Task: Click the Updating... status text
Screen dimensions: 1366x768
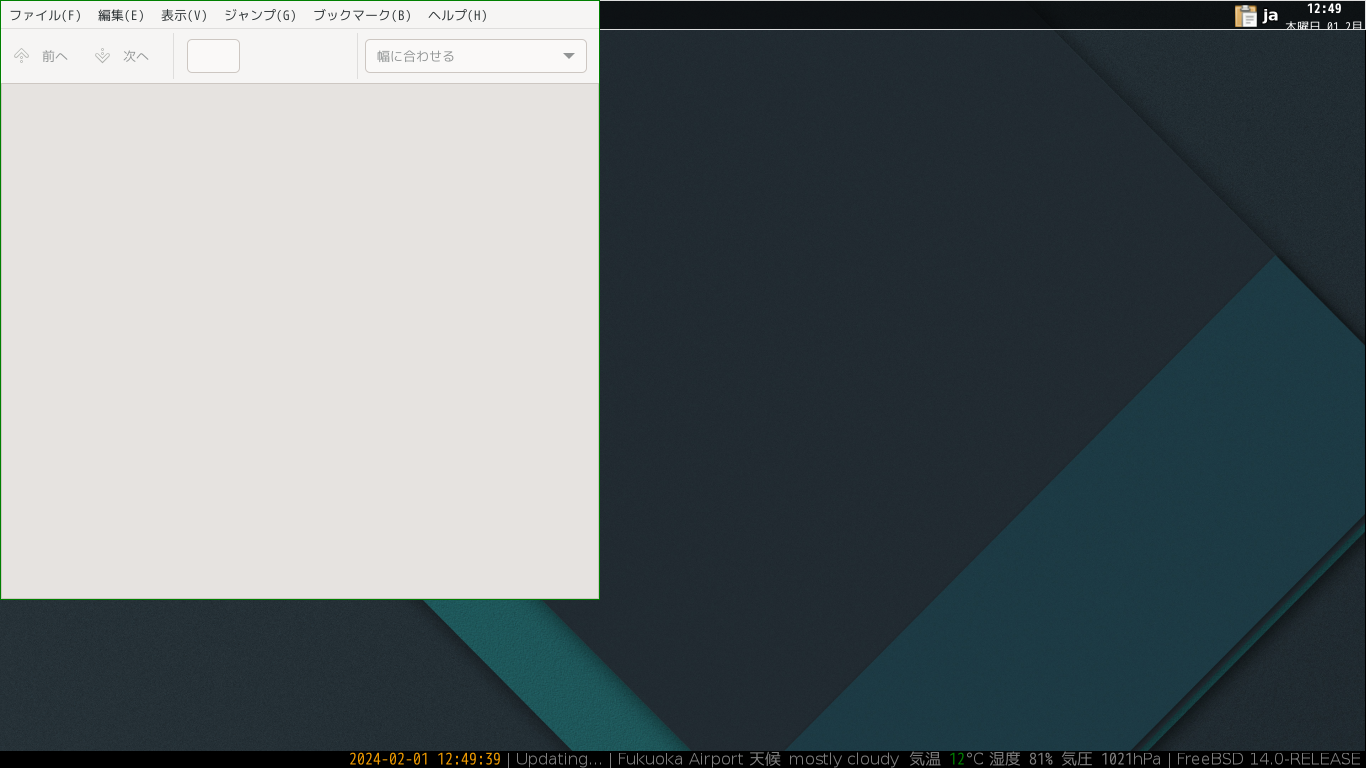Action: [559, 759]
